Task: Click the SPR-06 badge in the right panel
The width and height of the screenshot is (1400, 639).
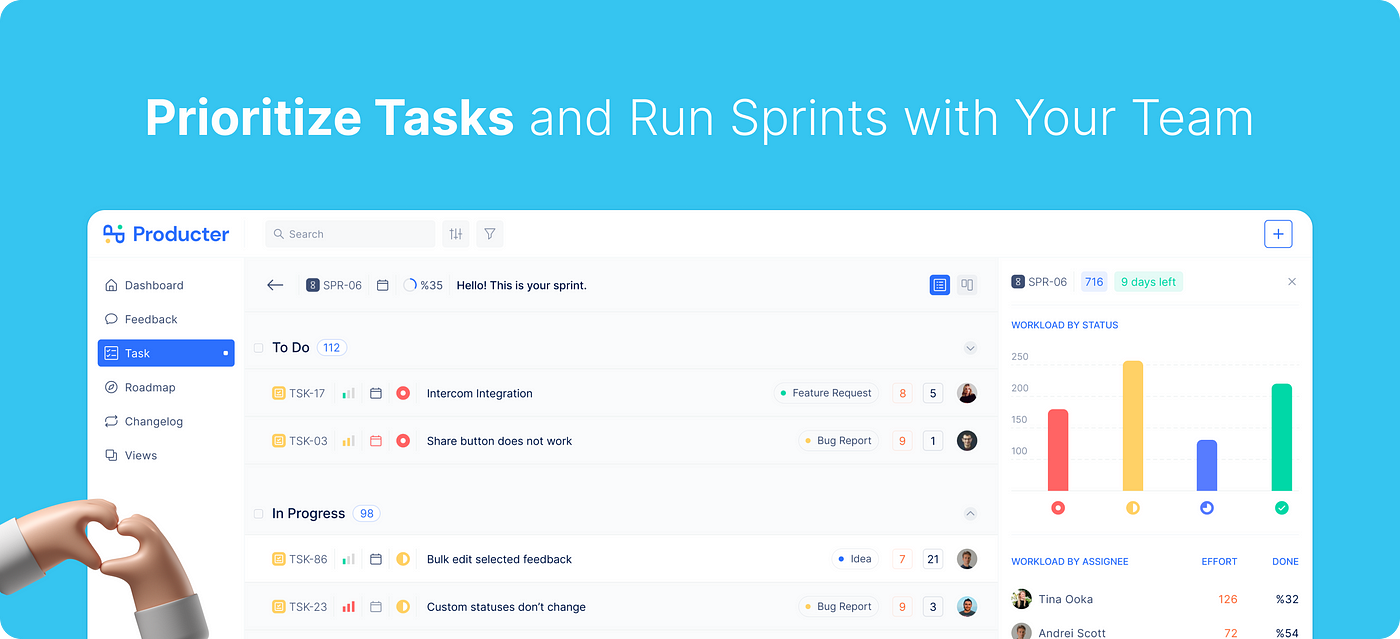Action: click(1040, 282)
